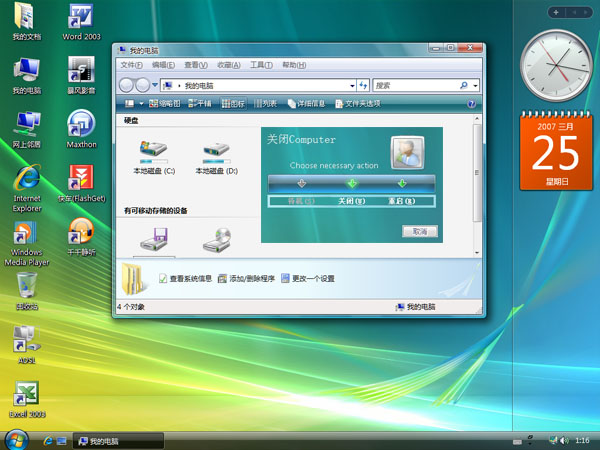
Task: Switch to 缩略图 thumbnail view
Action: click(165, 103)
